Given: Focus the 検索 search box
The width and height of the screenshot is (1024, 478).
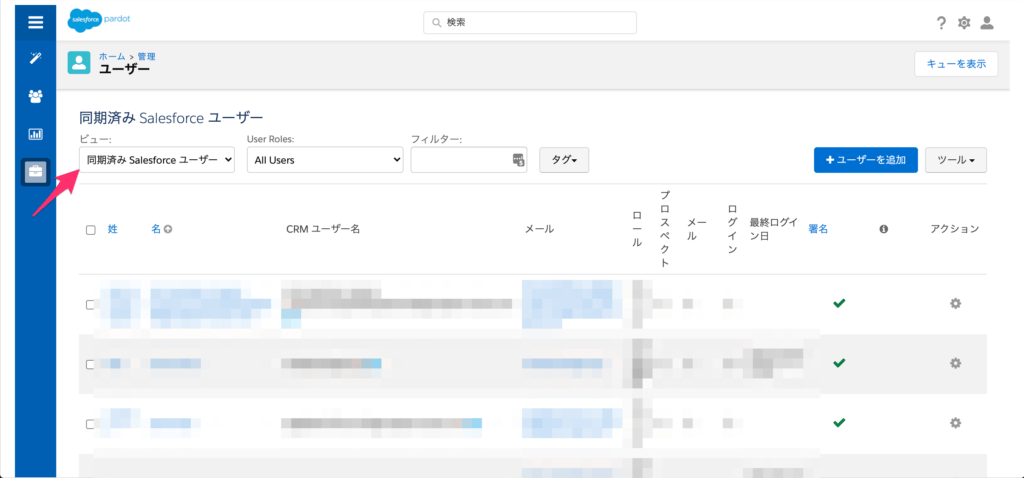Looking at the screenshot, I should [x=530, y=22].
